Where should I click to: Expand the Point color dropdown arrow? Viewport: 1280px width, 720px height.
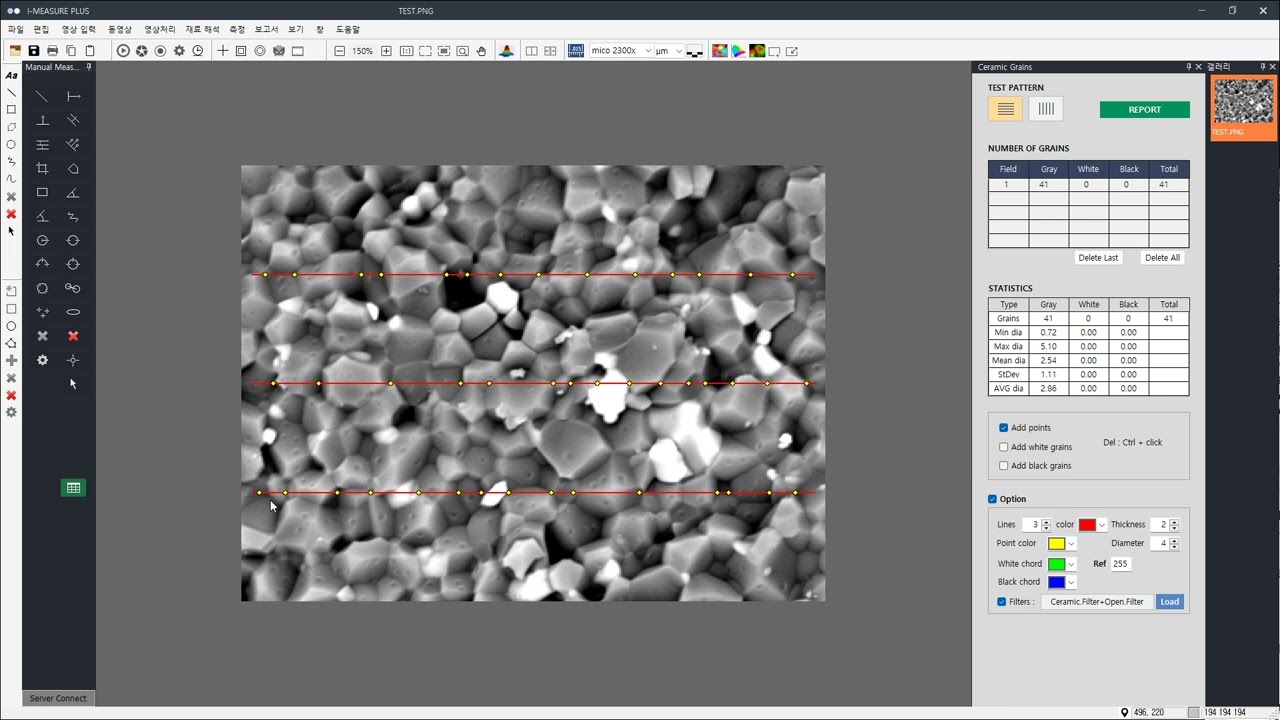coord(1071,544)
